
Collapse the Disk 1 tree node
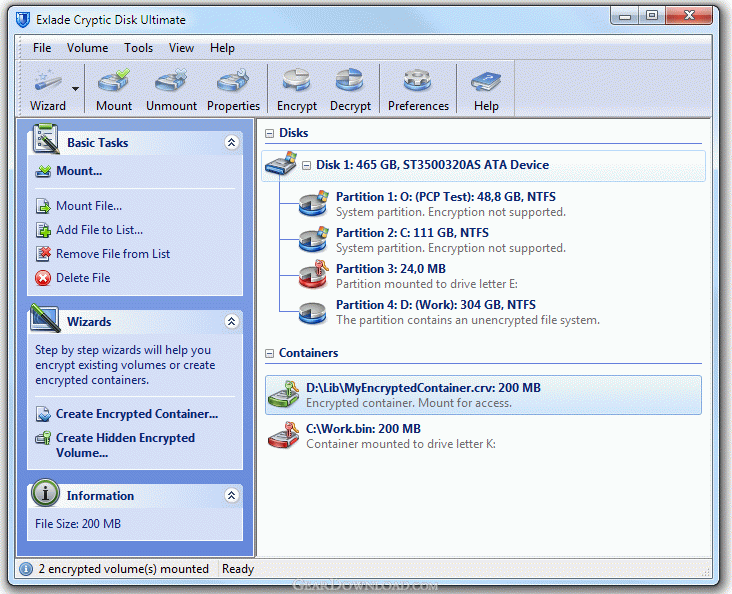[x=306, y=165]
